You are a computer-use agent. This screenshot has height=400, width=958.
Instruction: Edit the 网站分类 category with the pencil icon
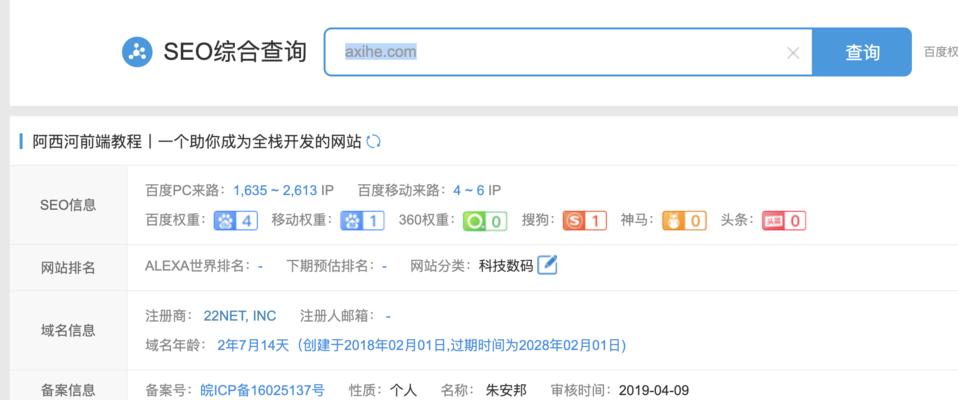click(547, 265)
